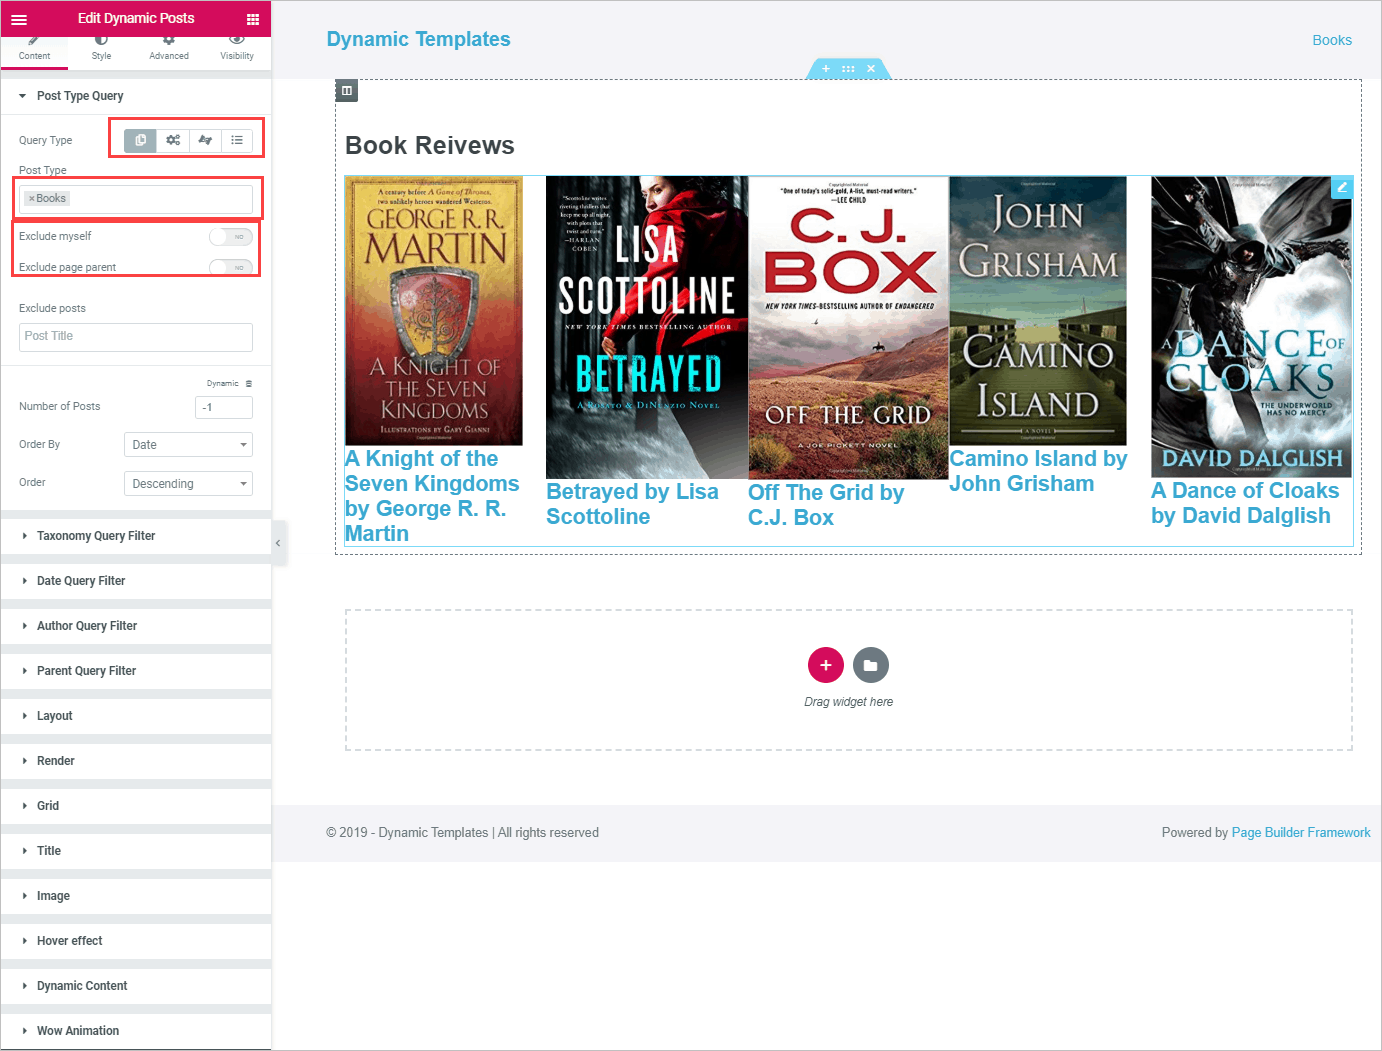Open the hamburger menu in panel header
This screenshot has height=1051, width=1382.
pyautogui.click(x=19, y=19)
